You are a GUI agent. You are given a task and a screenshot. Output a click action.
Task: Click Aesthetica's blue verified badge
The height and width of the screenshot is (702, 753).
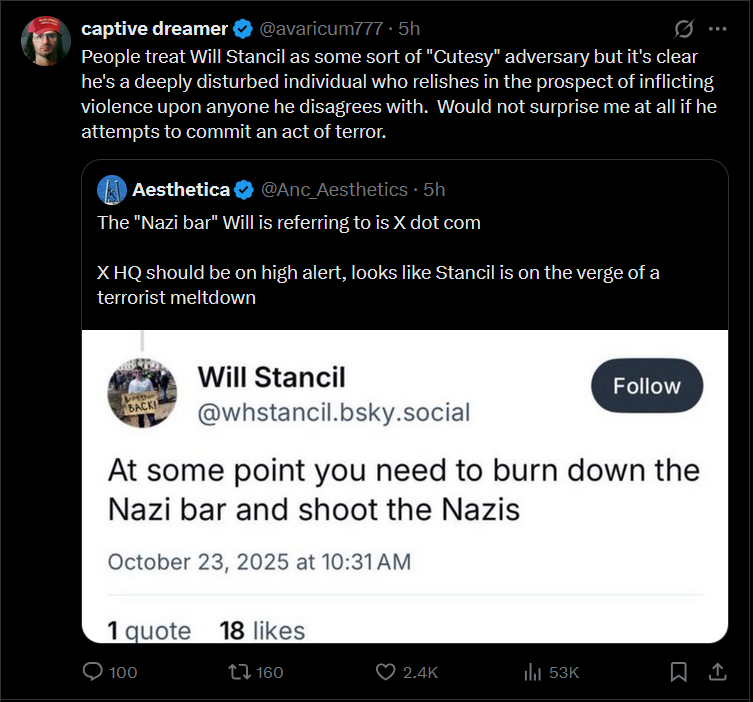click(x=244, y=190)
